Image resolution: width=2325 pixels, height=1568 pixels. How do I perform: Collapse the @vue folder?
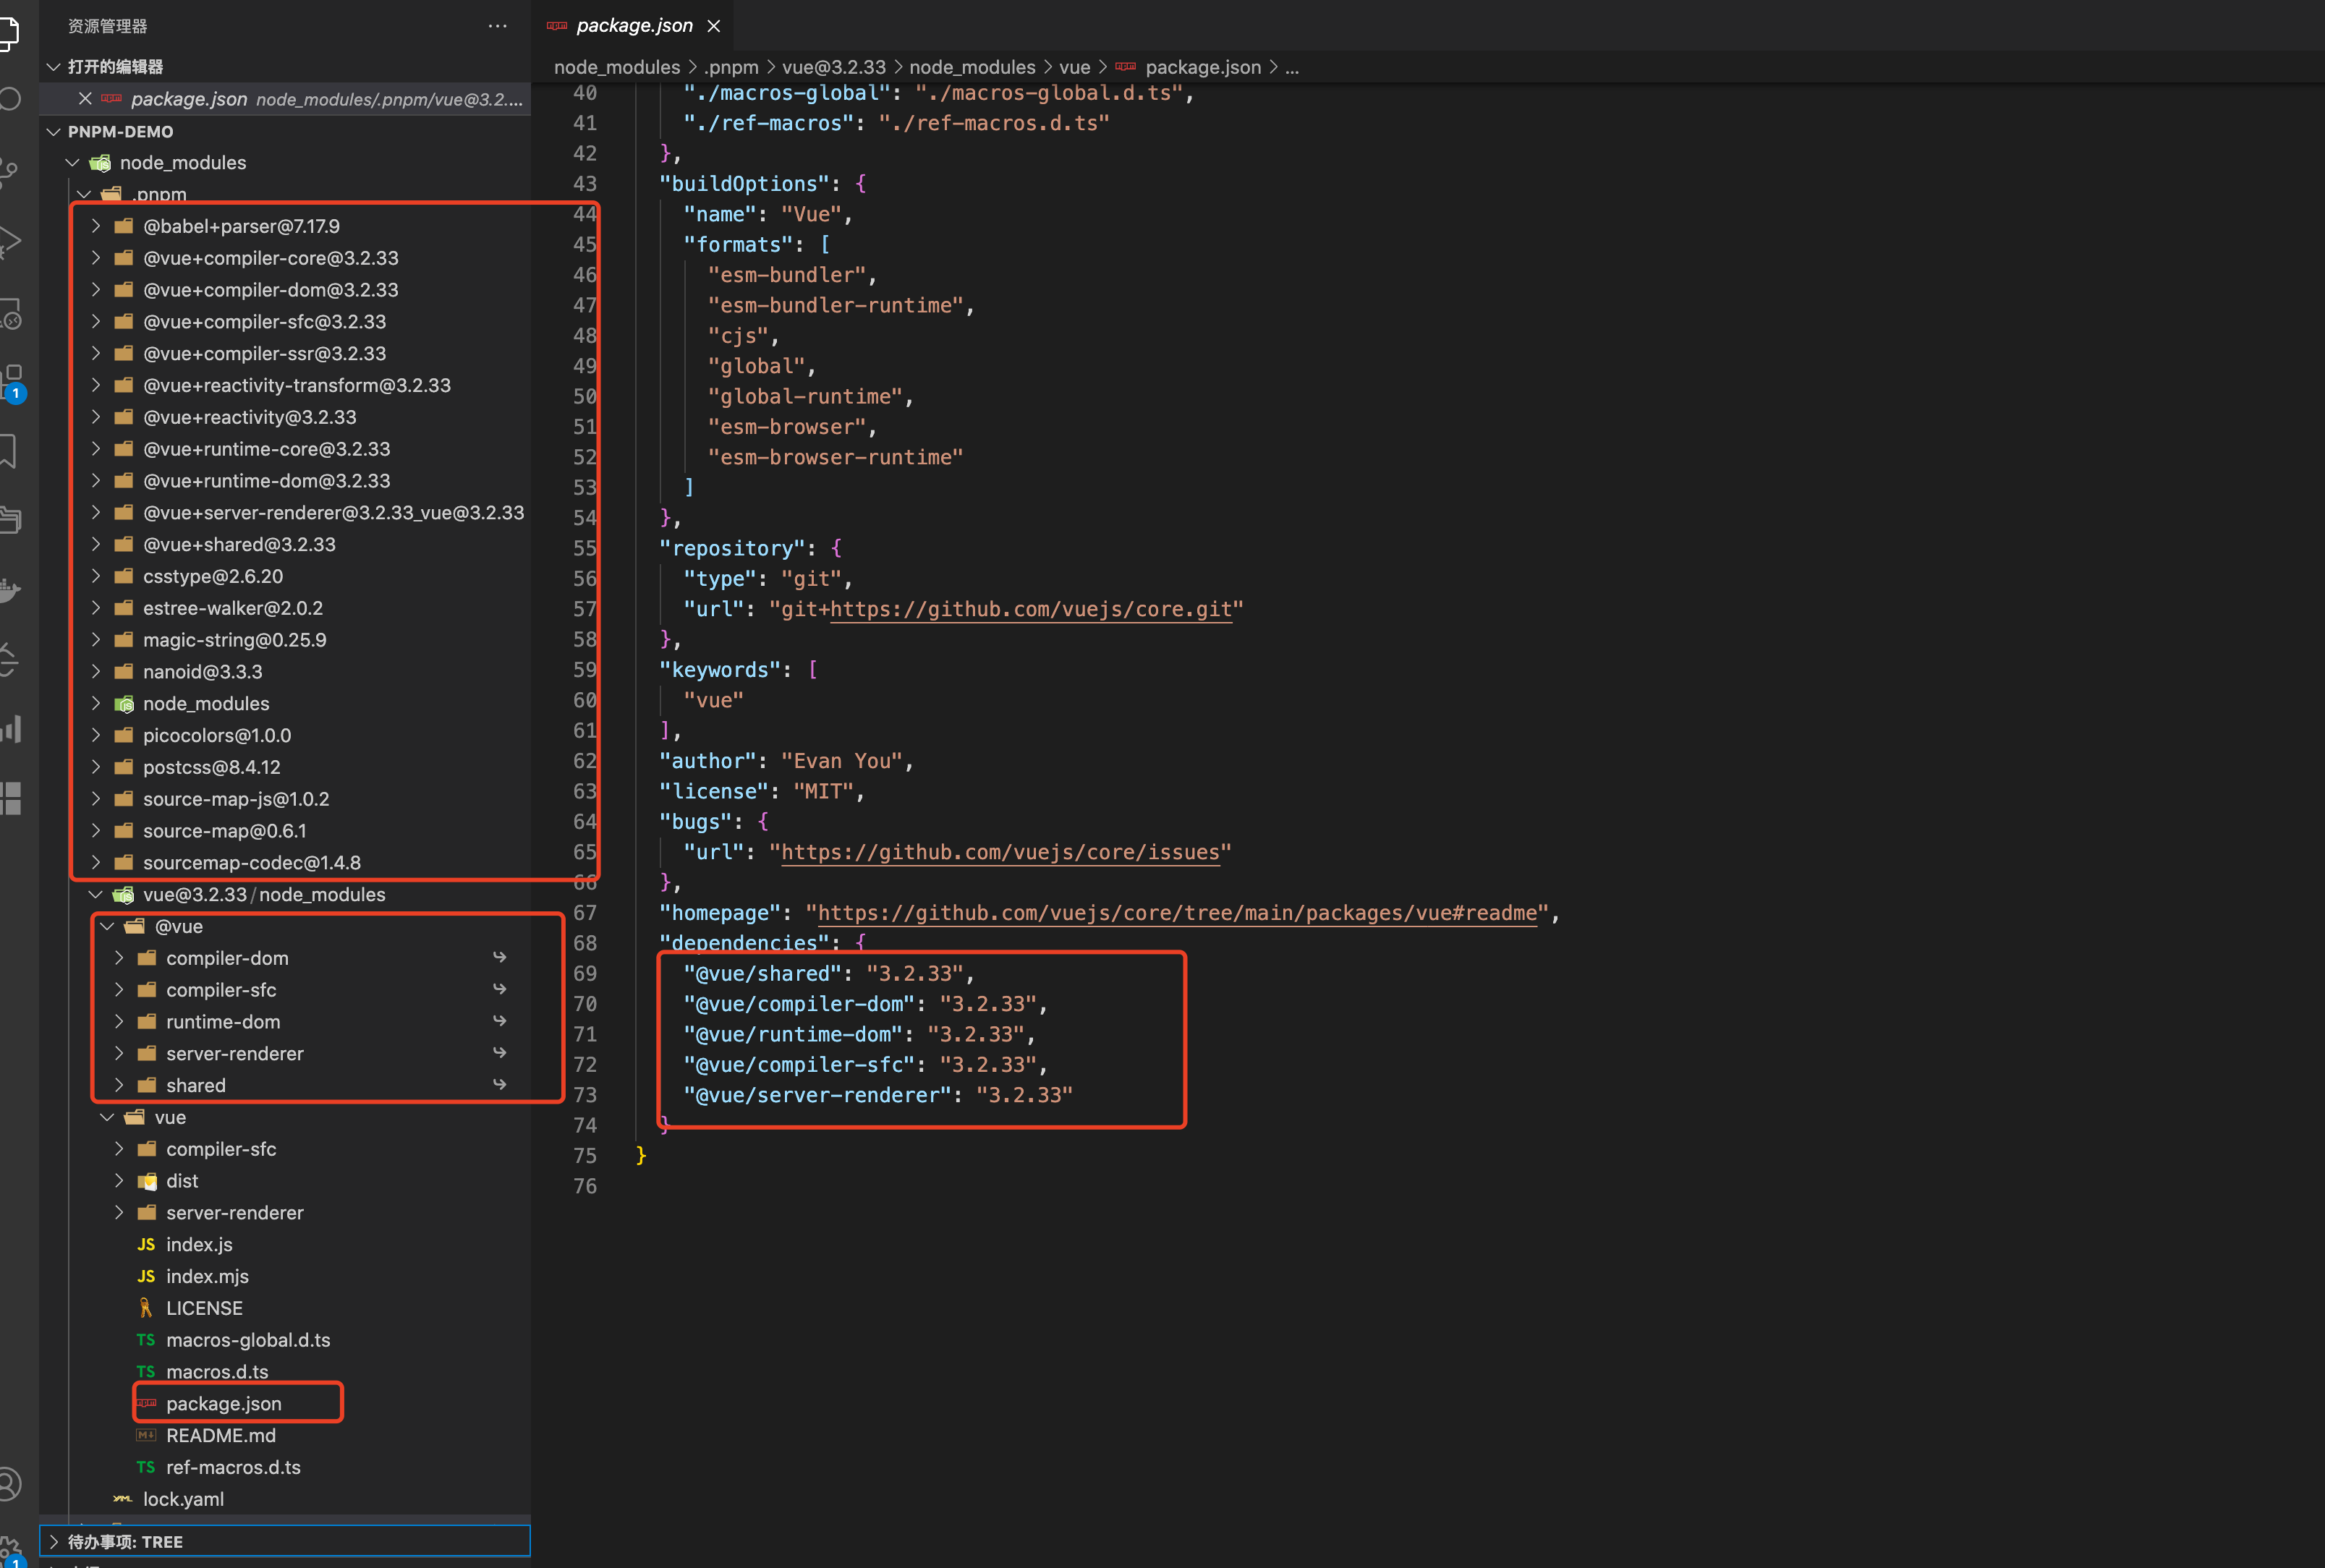[107, 926]
